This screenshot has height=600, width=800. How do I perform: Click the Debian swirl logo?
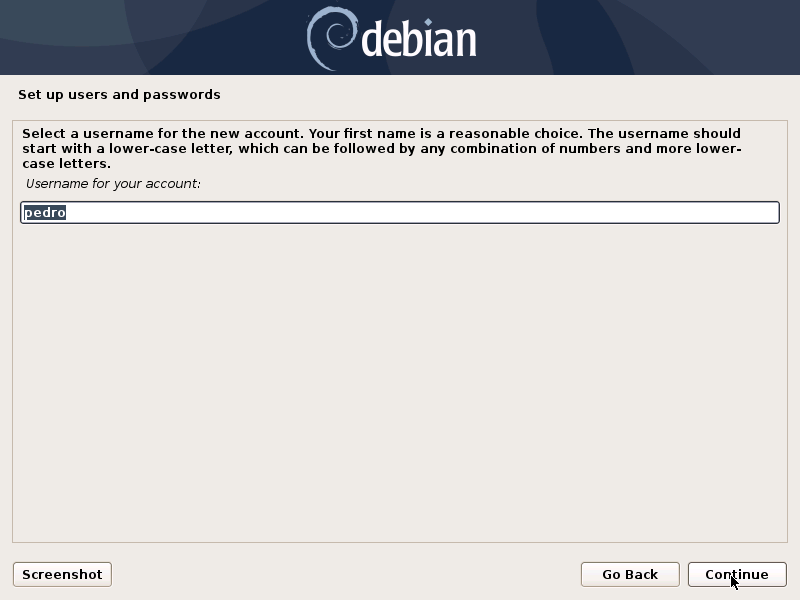[332, 38]
